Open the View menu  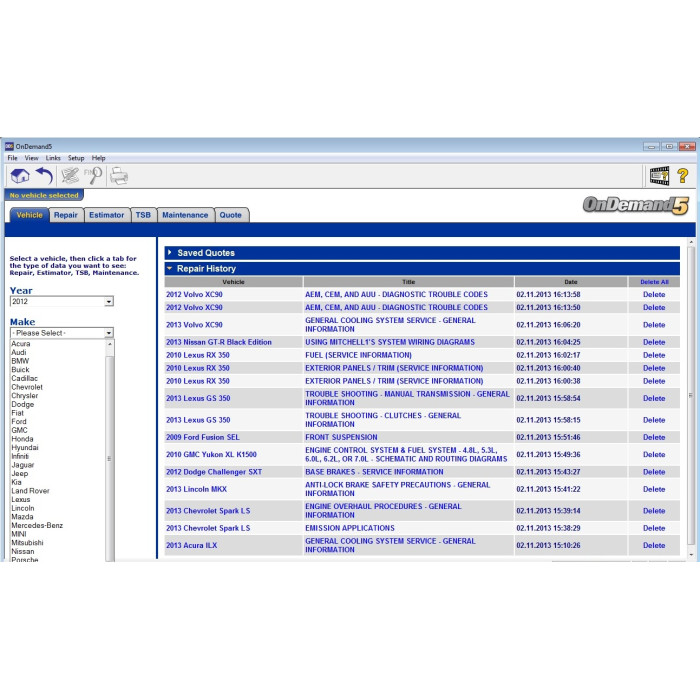pyautogui.click(x=31, y=158)
